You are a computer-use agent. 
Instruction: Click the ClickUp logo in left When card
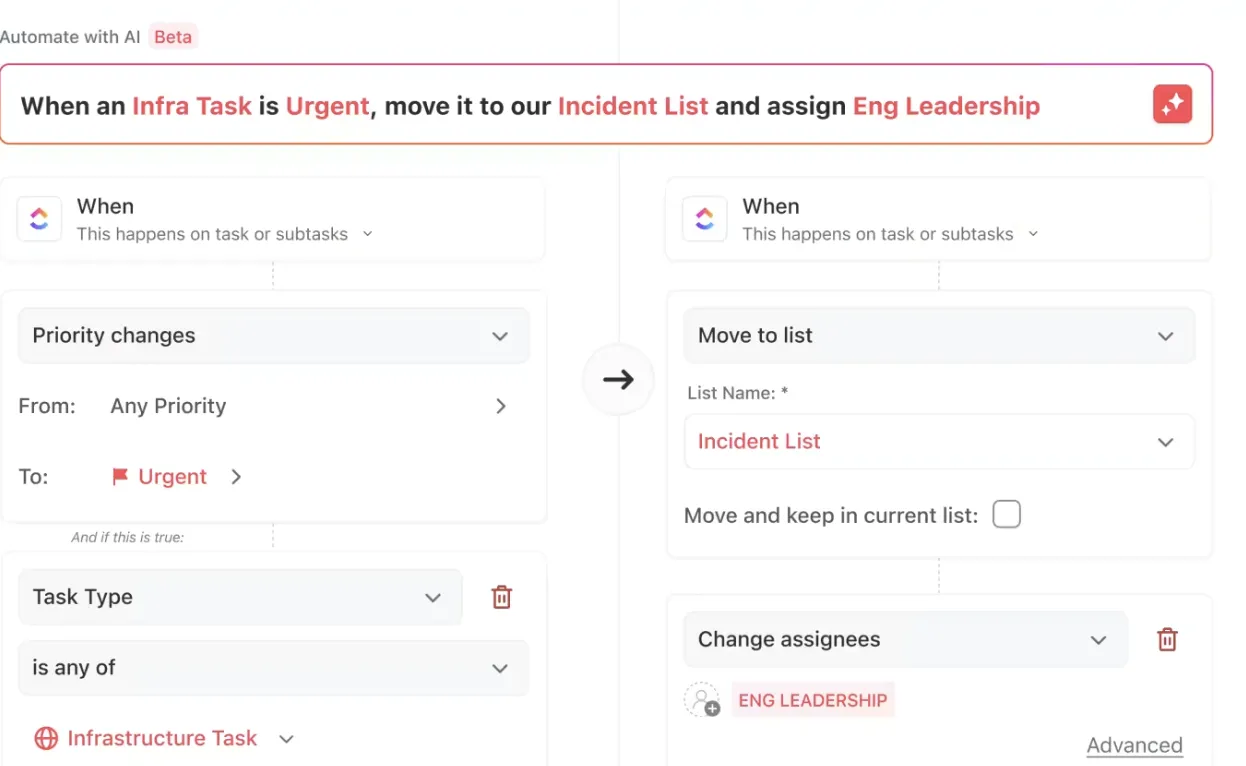pyautogui.click(x=40, y=219)
